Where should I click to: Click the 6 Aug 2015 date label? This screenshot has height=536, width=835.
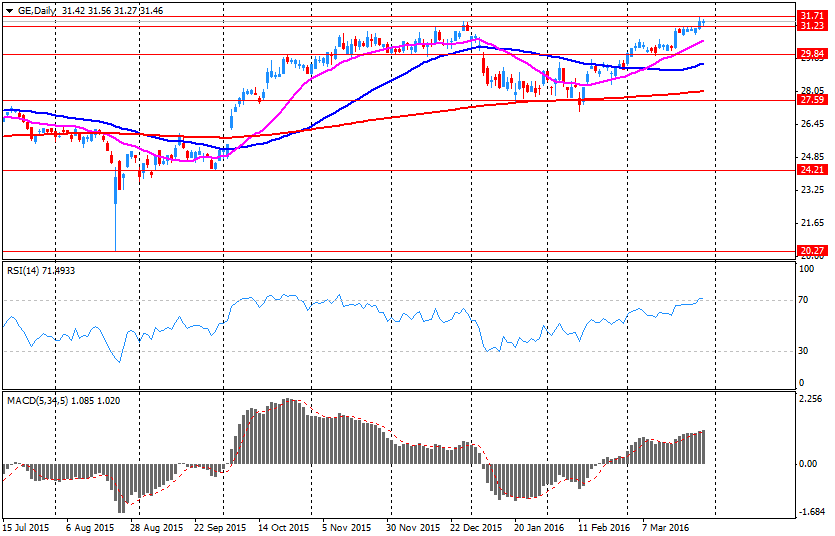pos(90,528)
